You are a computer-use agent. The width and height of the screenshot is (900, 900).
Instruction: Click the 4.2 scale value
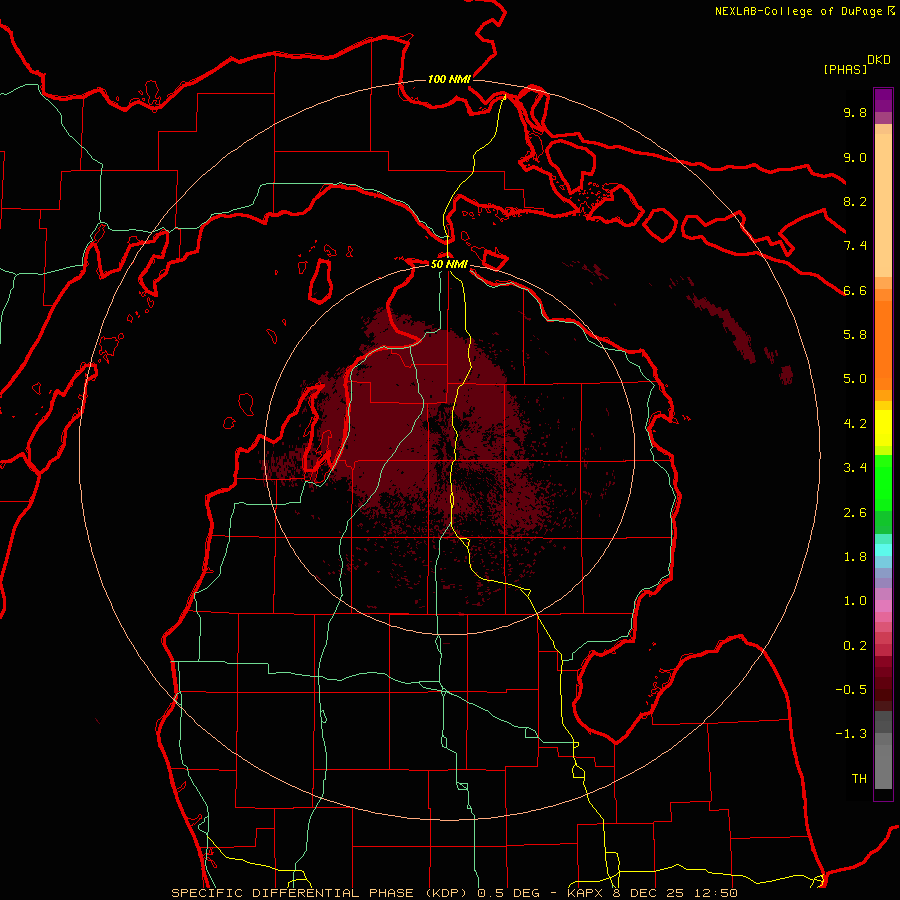855,424
